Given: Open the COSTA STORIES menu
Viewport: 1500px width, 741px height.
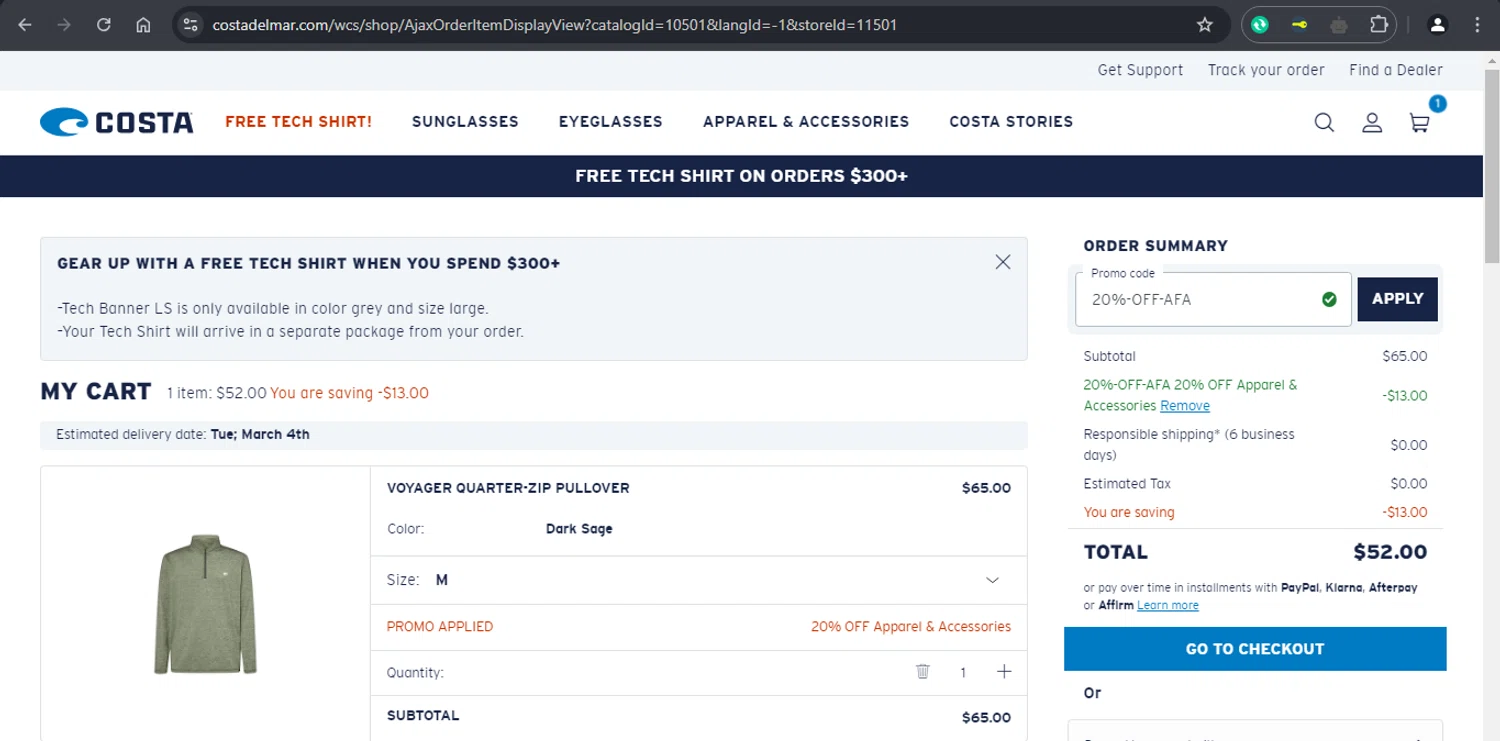Looking at the screenshot, I should 1011,122.
